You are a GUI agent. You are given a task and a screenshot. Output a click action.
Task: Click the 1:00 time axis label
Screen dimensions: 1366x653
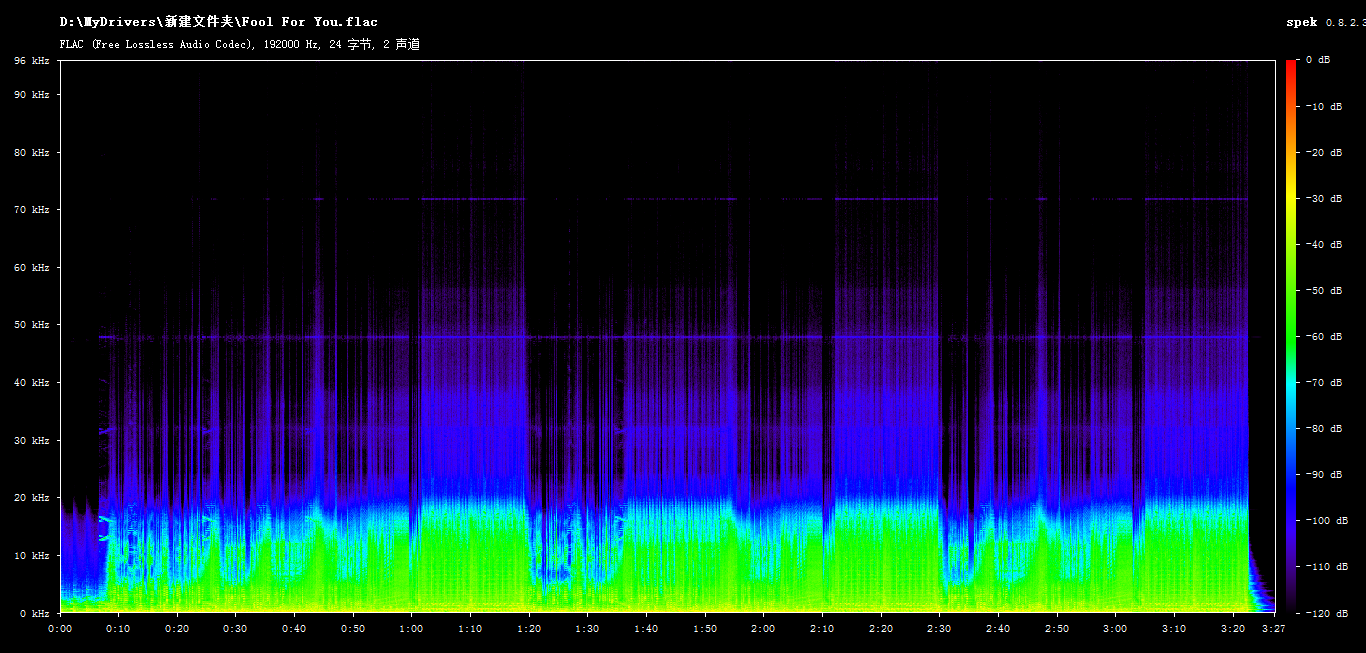(x=411, y=629)
